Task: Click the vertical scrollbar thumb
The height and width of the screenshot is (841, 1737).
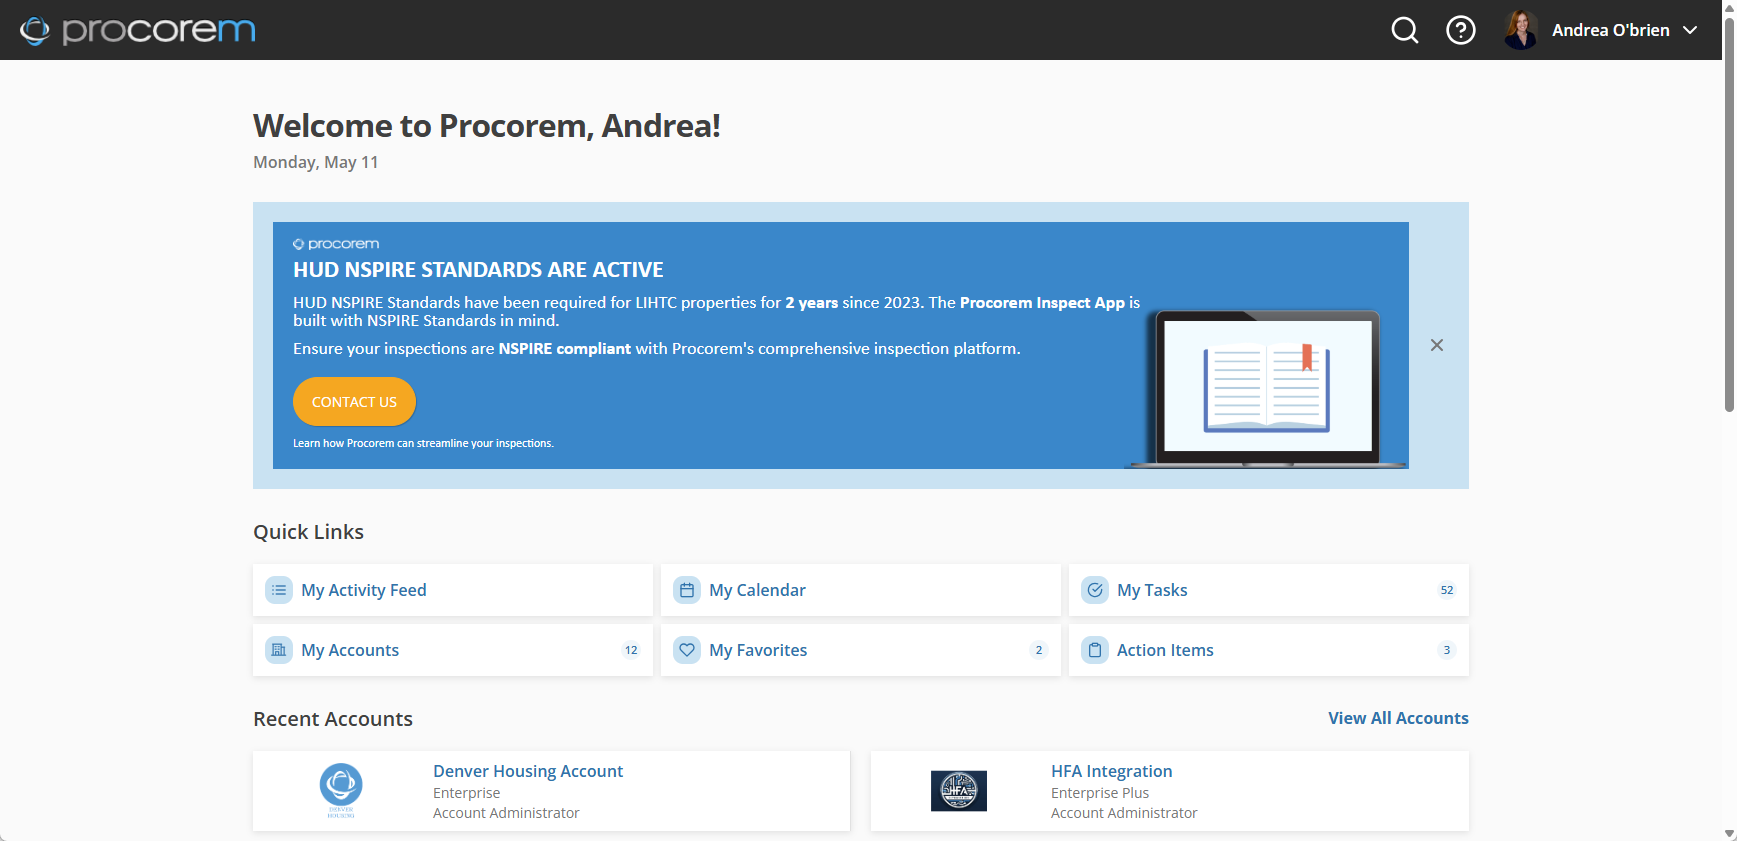Action: (1729, 214)
